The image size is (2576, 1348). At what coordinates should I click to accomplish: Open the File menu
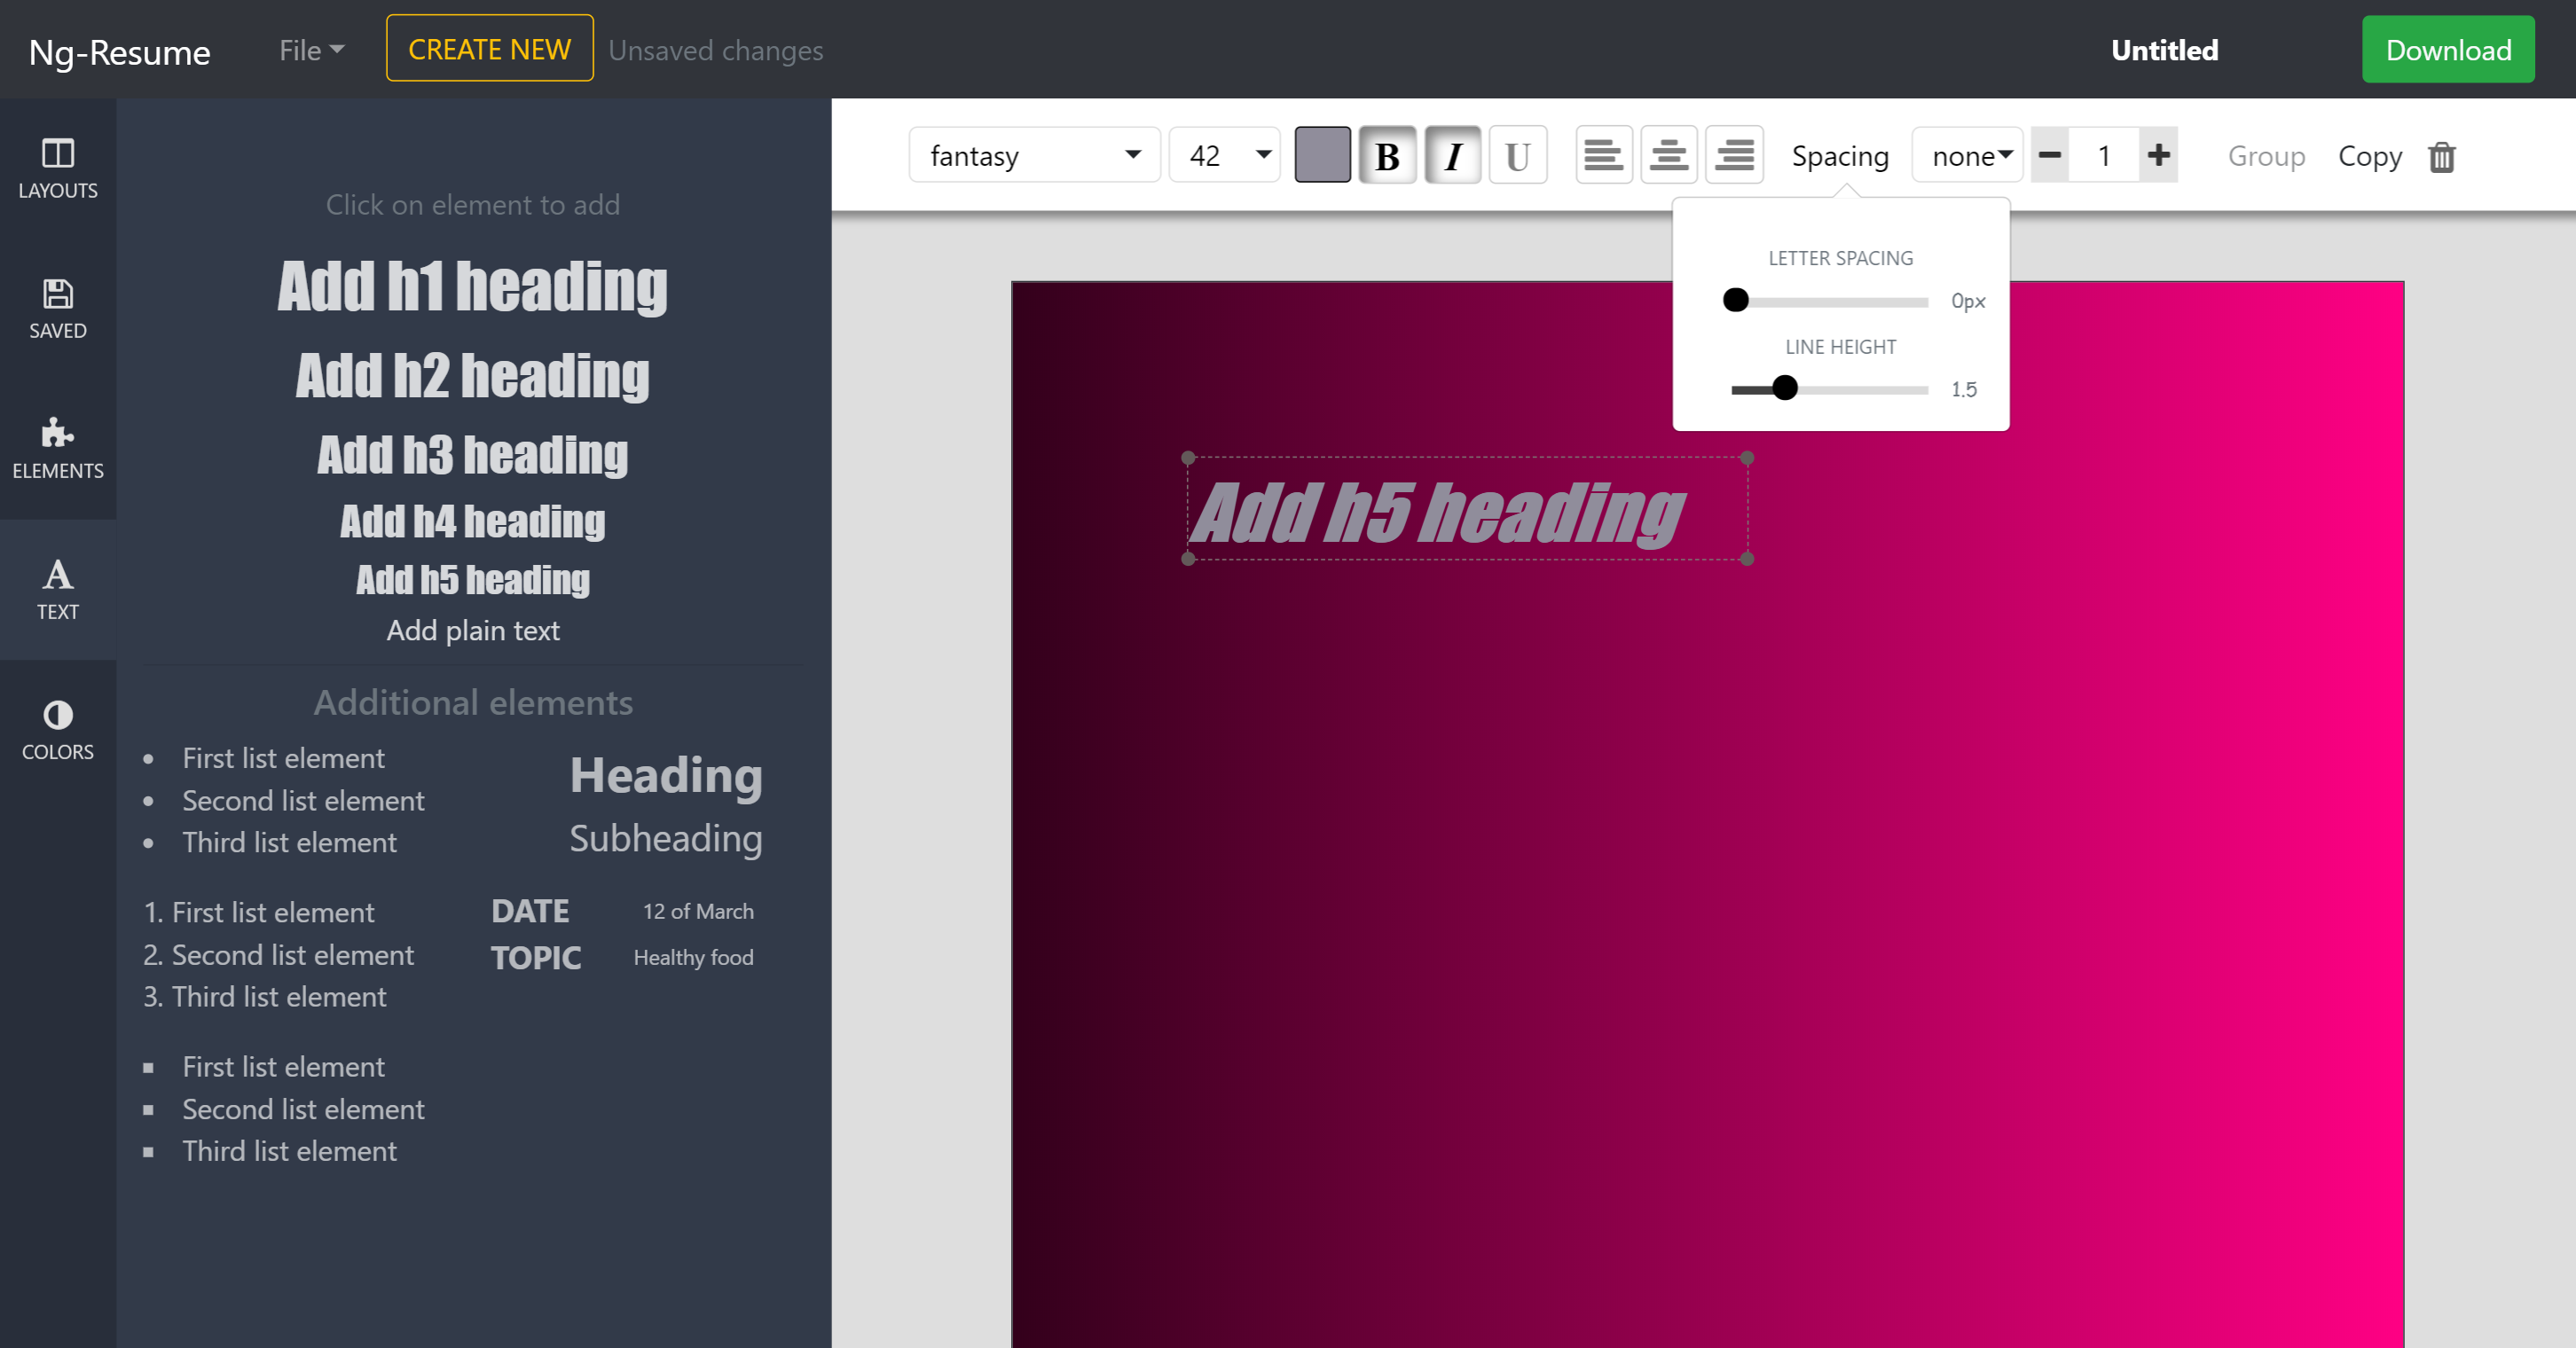pyautogui.click(x=311, y=50)
